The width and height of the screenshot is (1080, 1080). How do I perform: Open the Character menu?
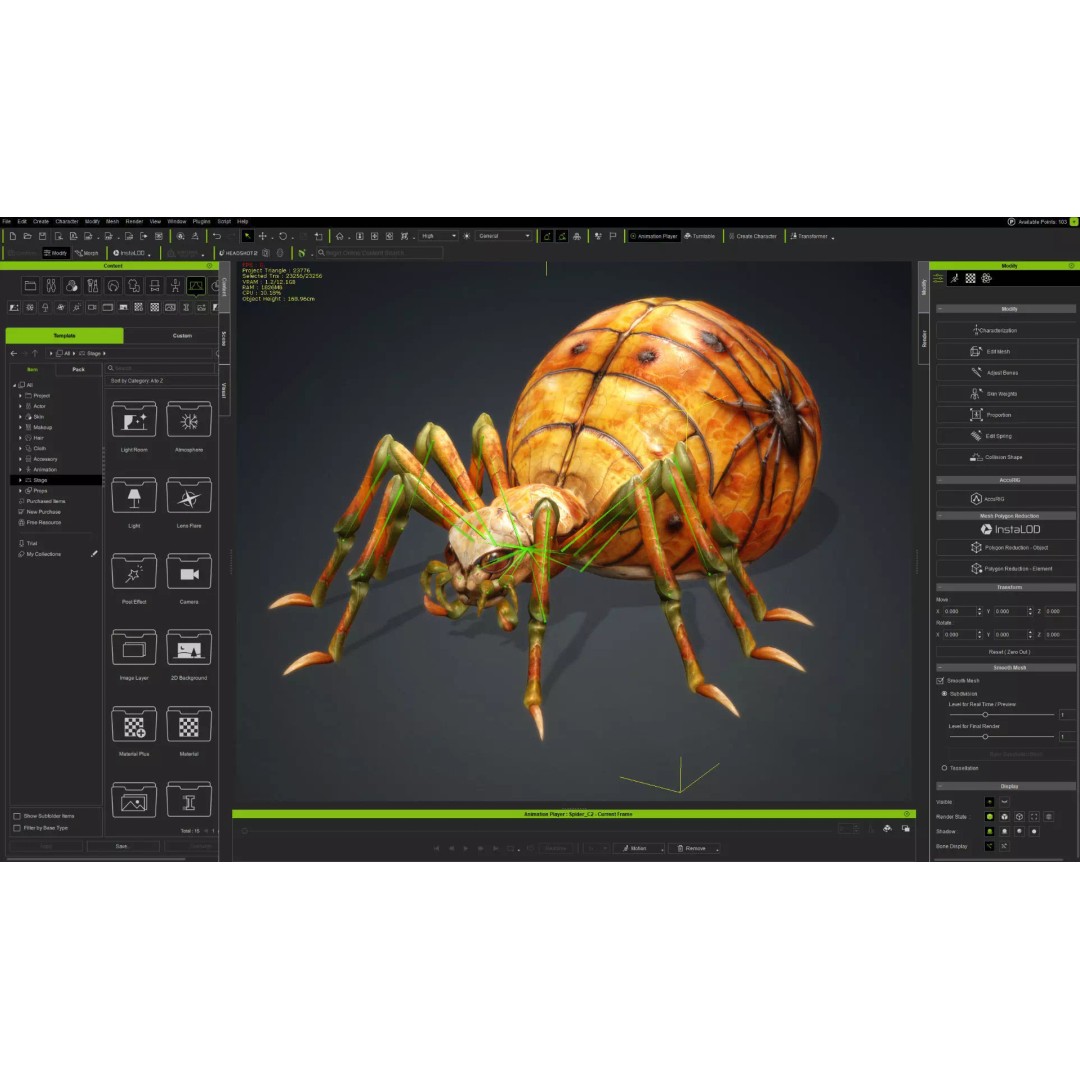tap(67, 222)
